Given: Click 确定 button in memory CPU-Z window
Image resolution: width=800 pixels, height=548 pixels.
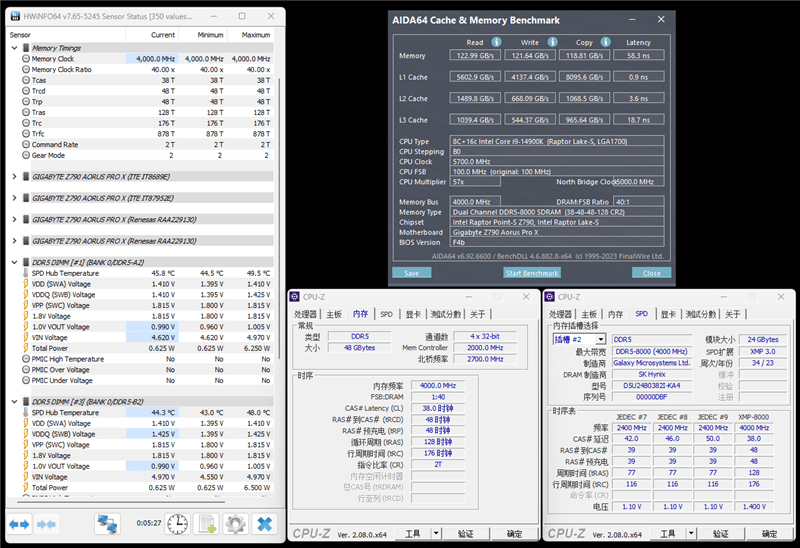Looking at the screenshot, I should tap(514, 534).
